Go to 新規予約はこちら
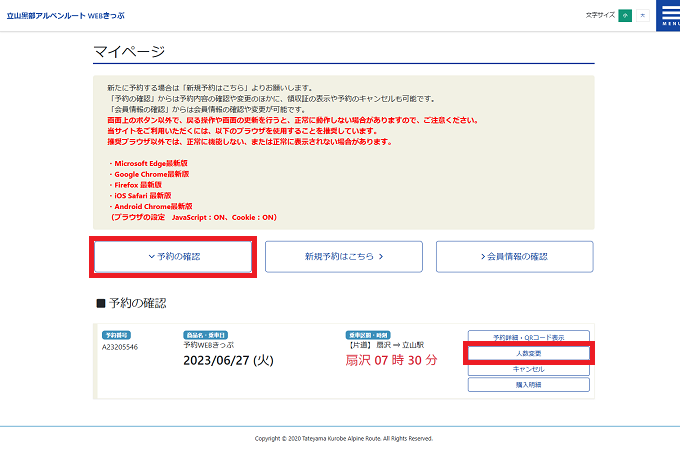This screenshot has height=449, width=680. (344, 257)
